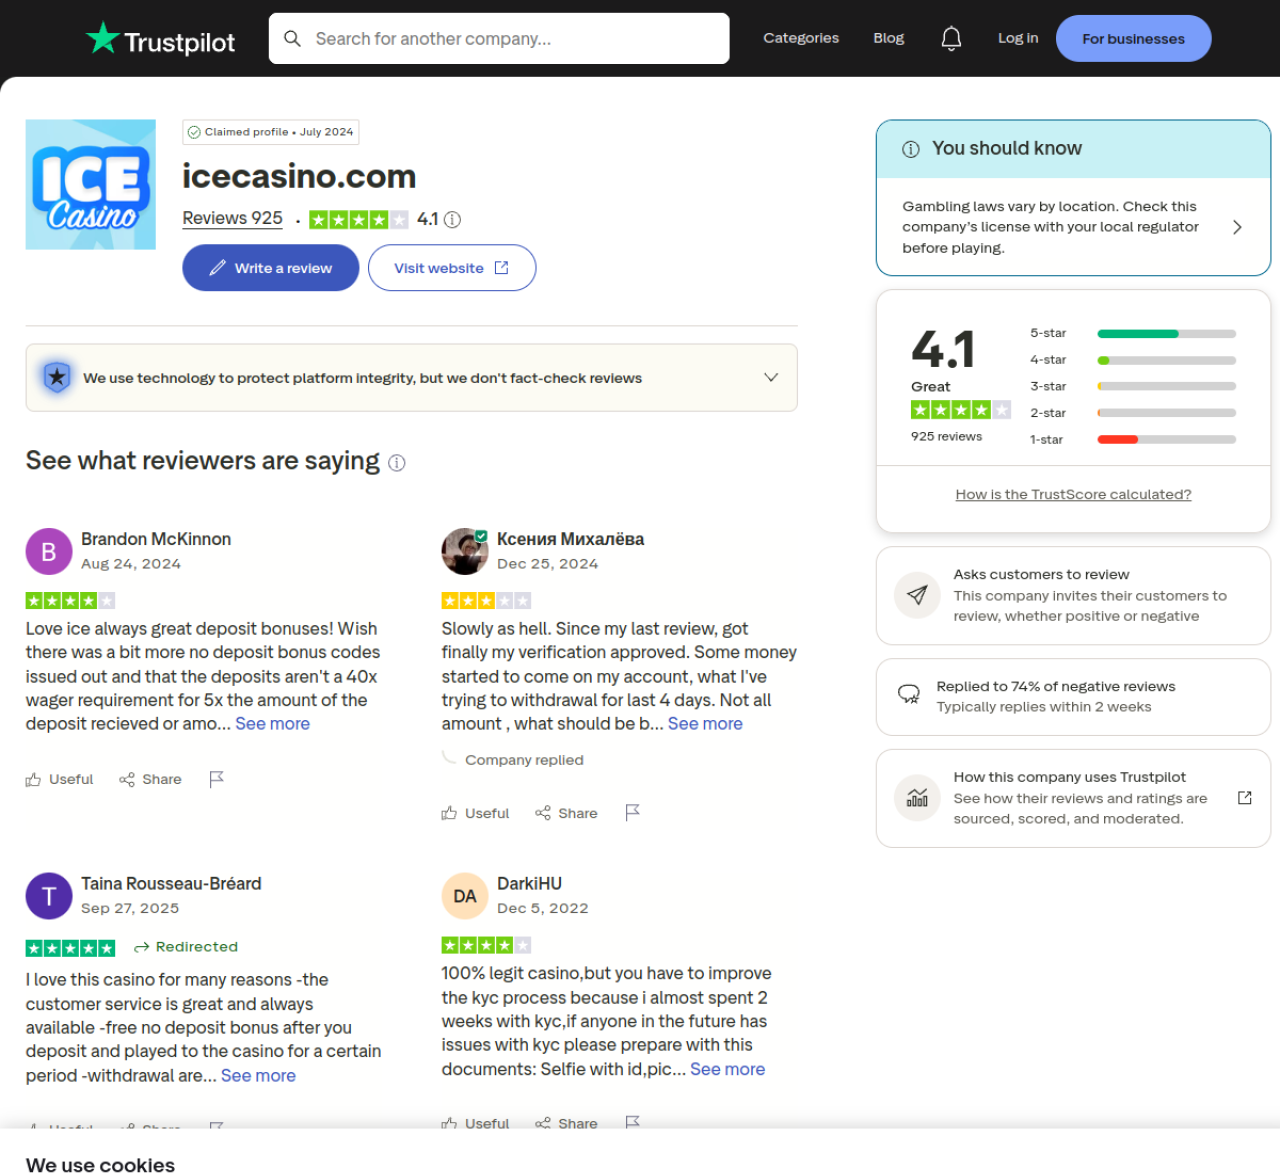Click Replied to 74% of negative reviews
1280x1173 pixels.
click(x=1056, y=687)
